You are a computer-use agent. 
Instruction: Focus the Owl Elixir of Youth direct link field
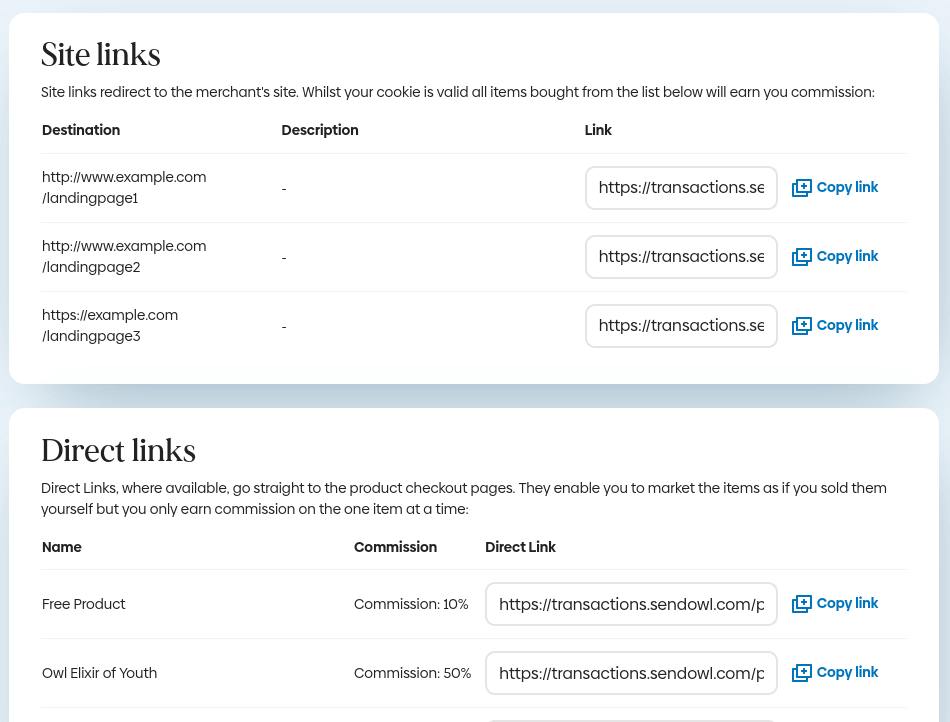click(x=631, y=673)
